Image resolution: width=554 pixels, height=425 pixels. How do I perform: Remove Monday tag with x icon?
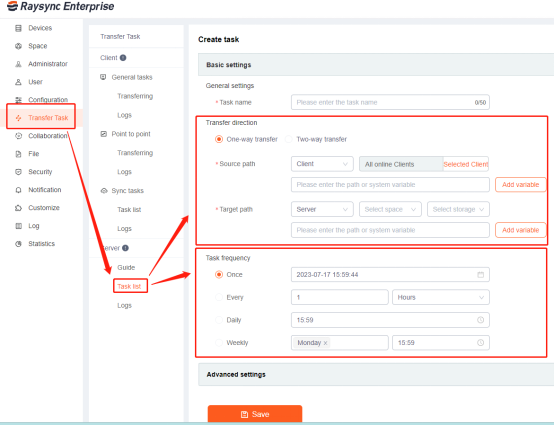(x=325, y=343)
